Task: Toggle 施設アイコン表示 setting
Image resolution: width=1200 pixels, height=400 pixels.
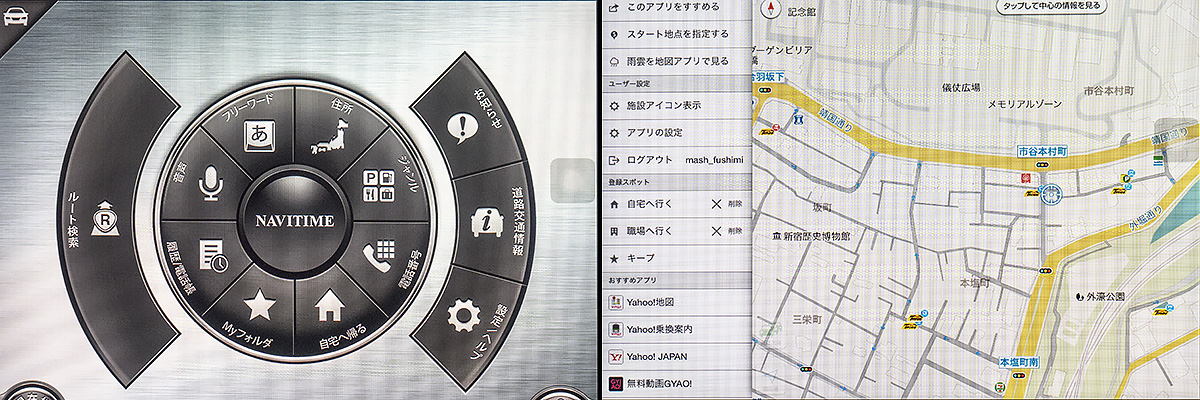Action: coord(677,104)
